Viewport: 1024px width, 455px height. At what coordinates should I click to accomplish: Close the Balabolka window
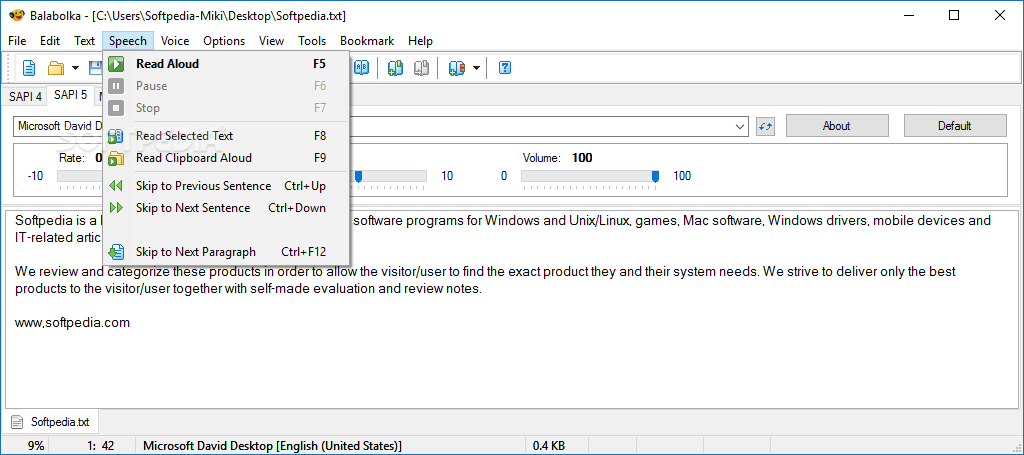click(x=999, y=15)
